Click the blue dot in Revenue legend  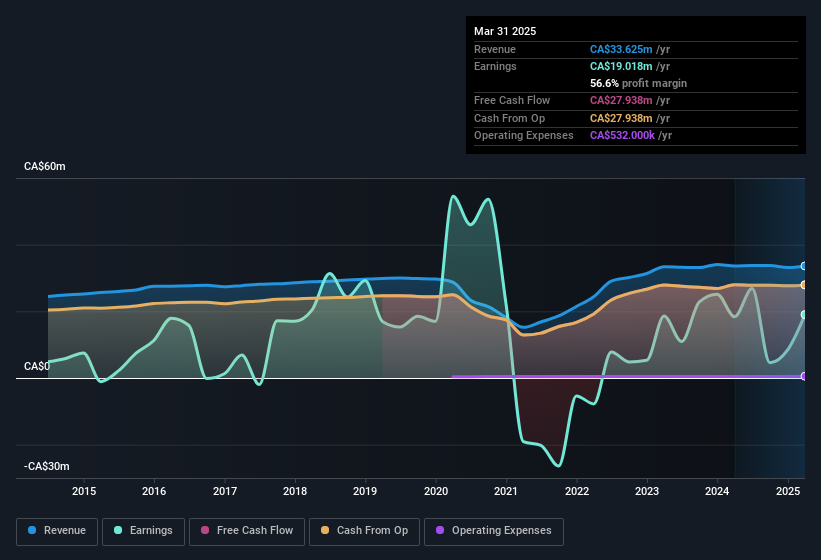(32, 530)
